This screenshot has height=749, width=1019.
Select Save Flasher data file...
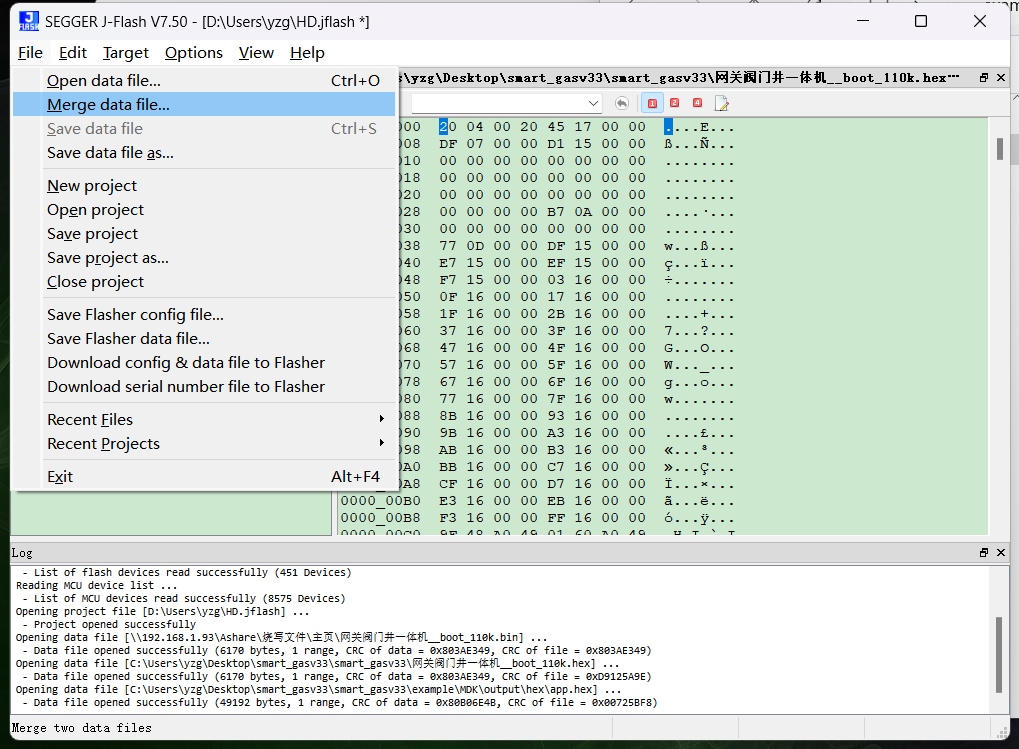tap(204, 338)
